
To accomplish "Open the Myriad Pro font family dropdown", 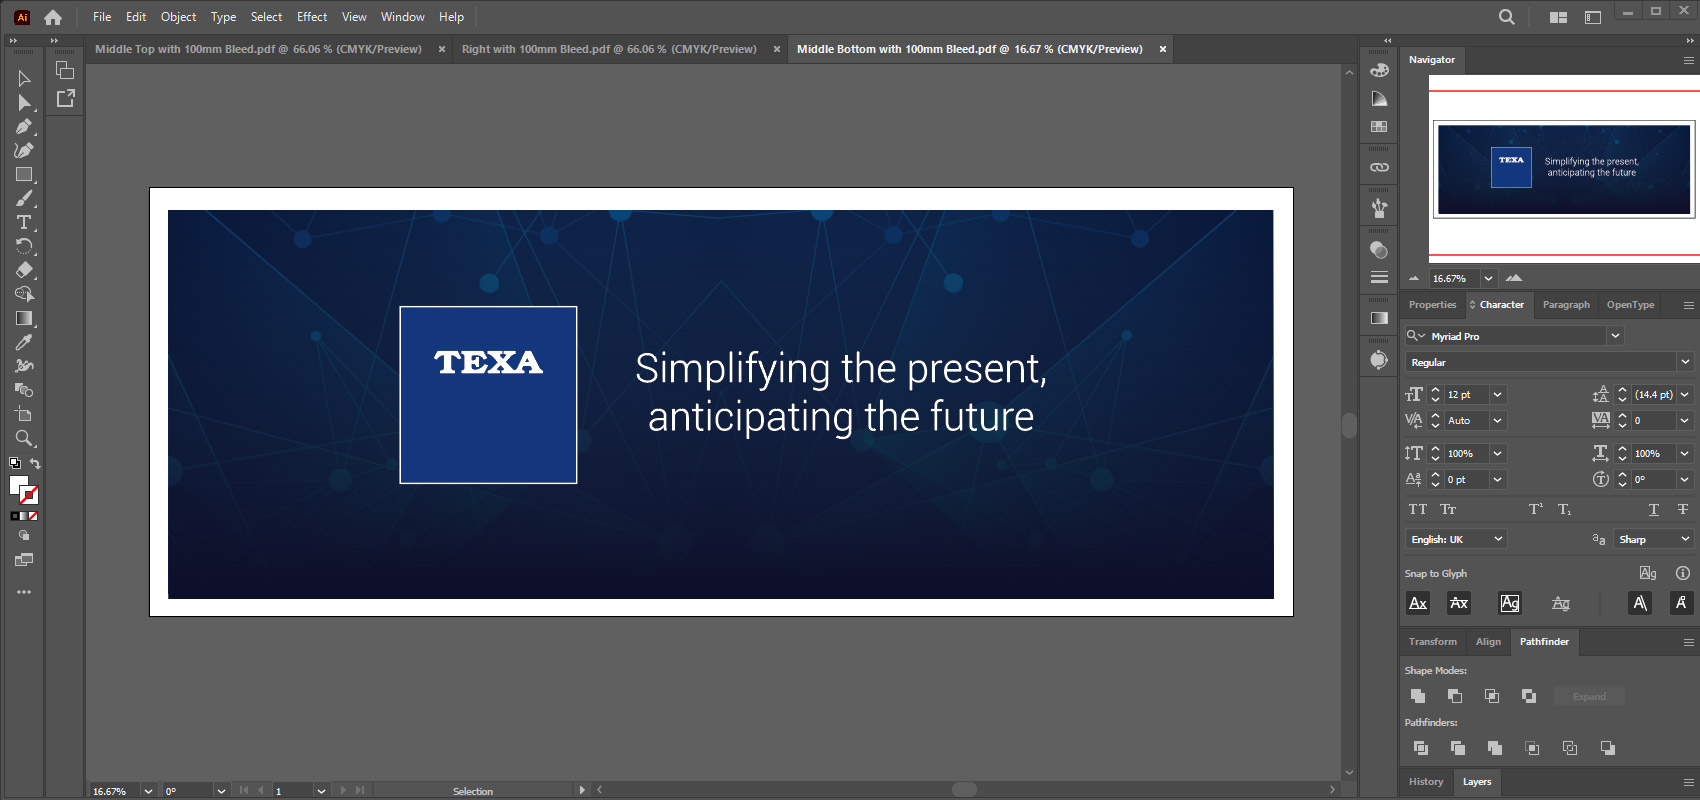I will [1615, 336].
